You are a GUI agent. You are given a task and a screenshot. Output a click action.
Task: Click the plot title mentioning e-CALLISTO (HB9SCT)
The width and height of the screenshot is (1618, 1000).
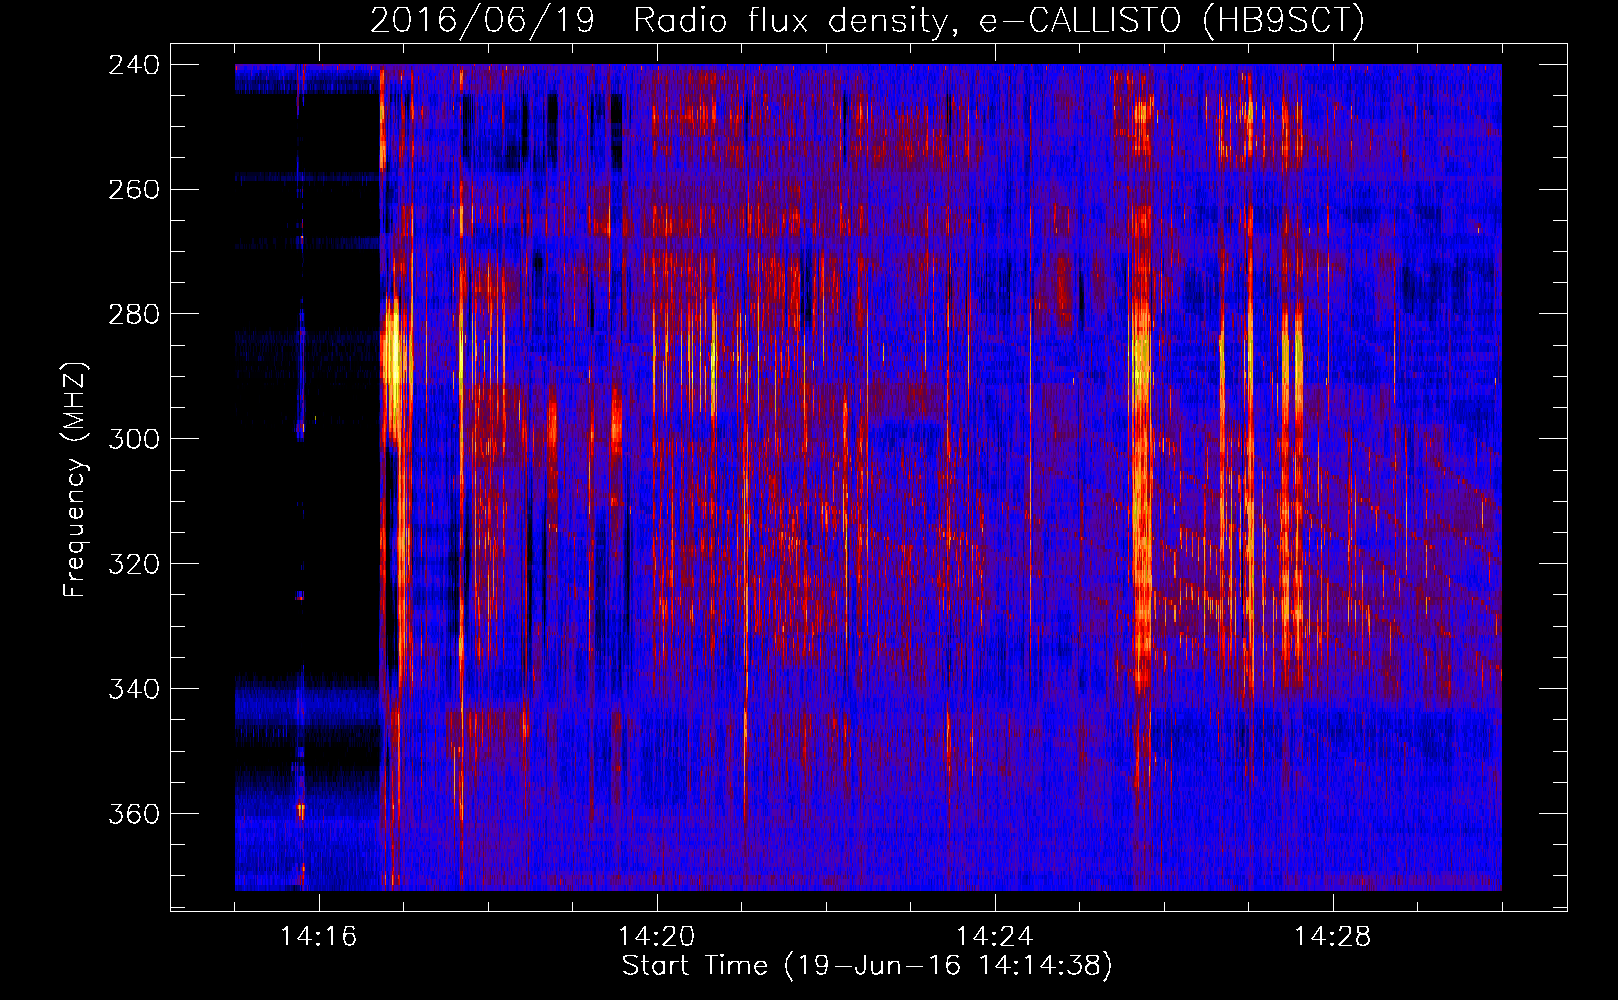click(x=867, y=20)
